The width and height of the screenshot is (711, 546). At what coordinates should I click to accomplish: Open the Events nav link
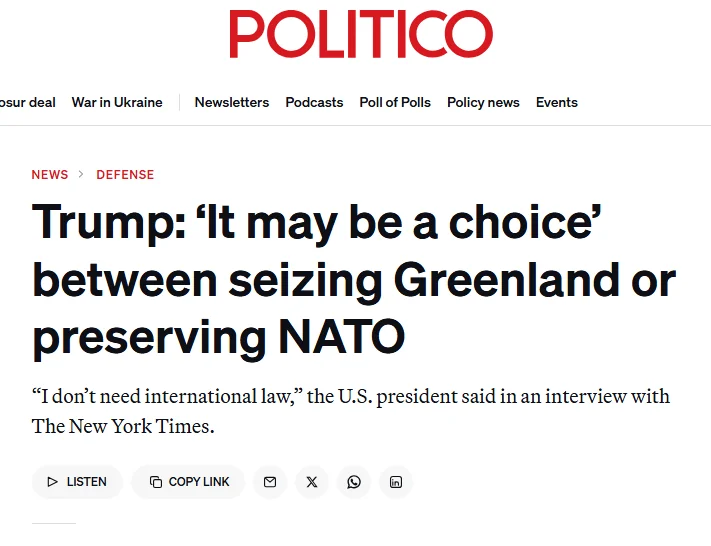tap(556, 102)
